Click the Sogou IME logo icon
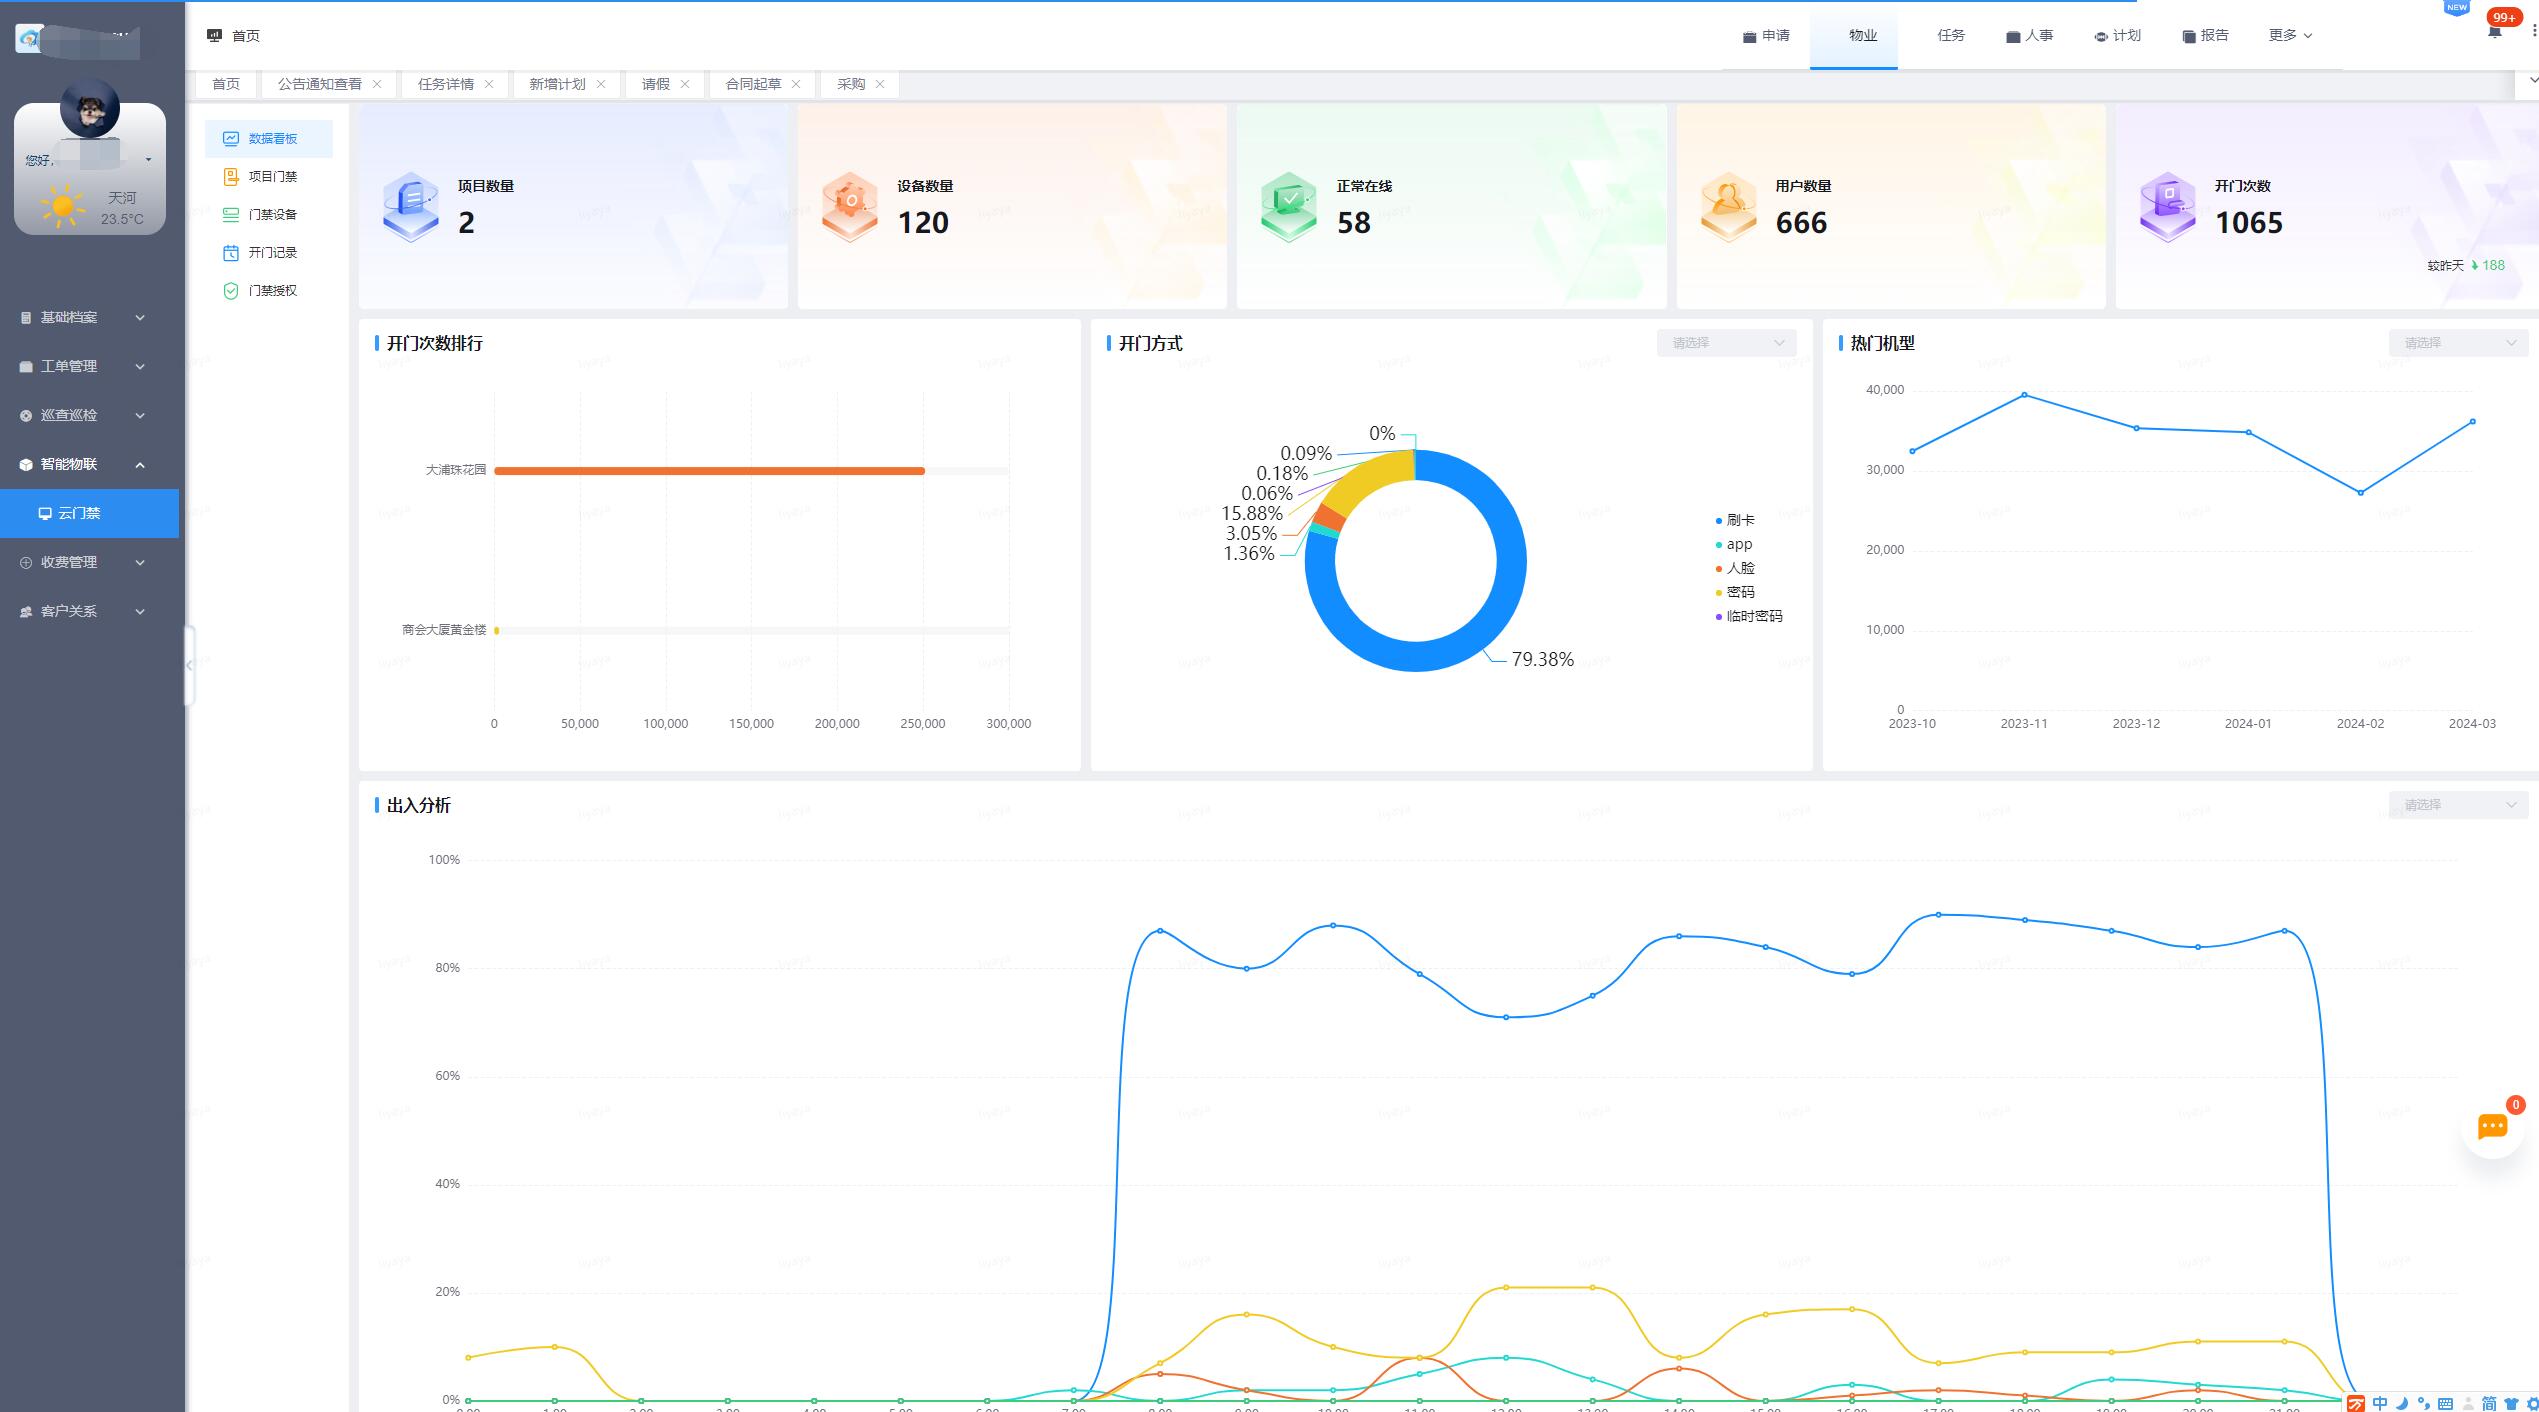2539x1412 pixels. pyautogui.click(x=2356, y=1403)
